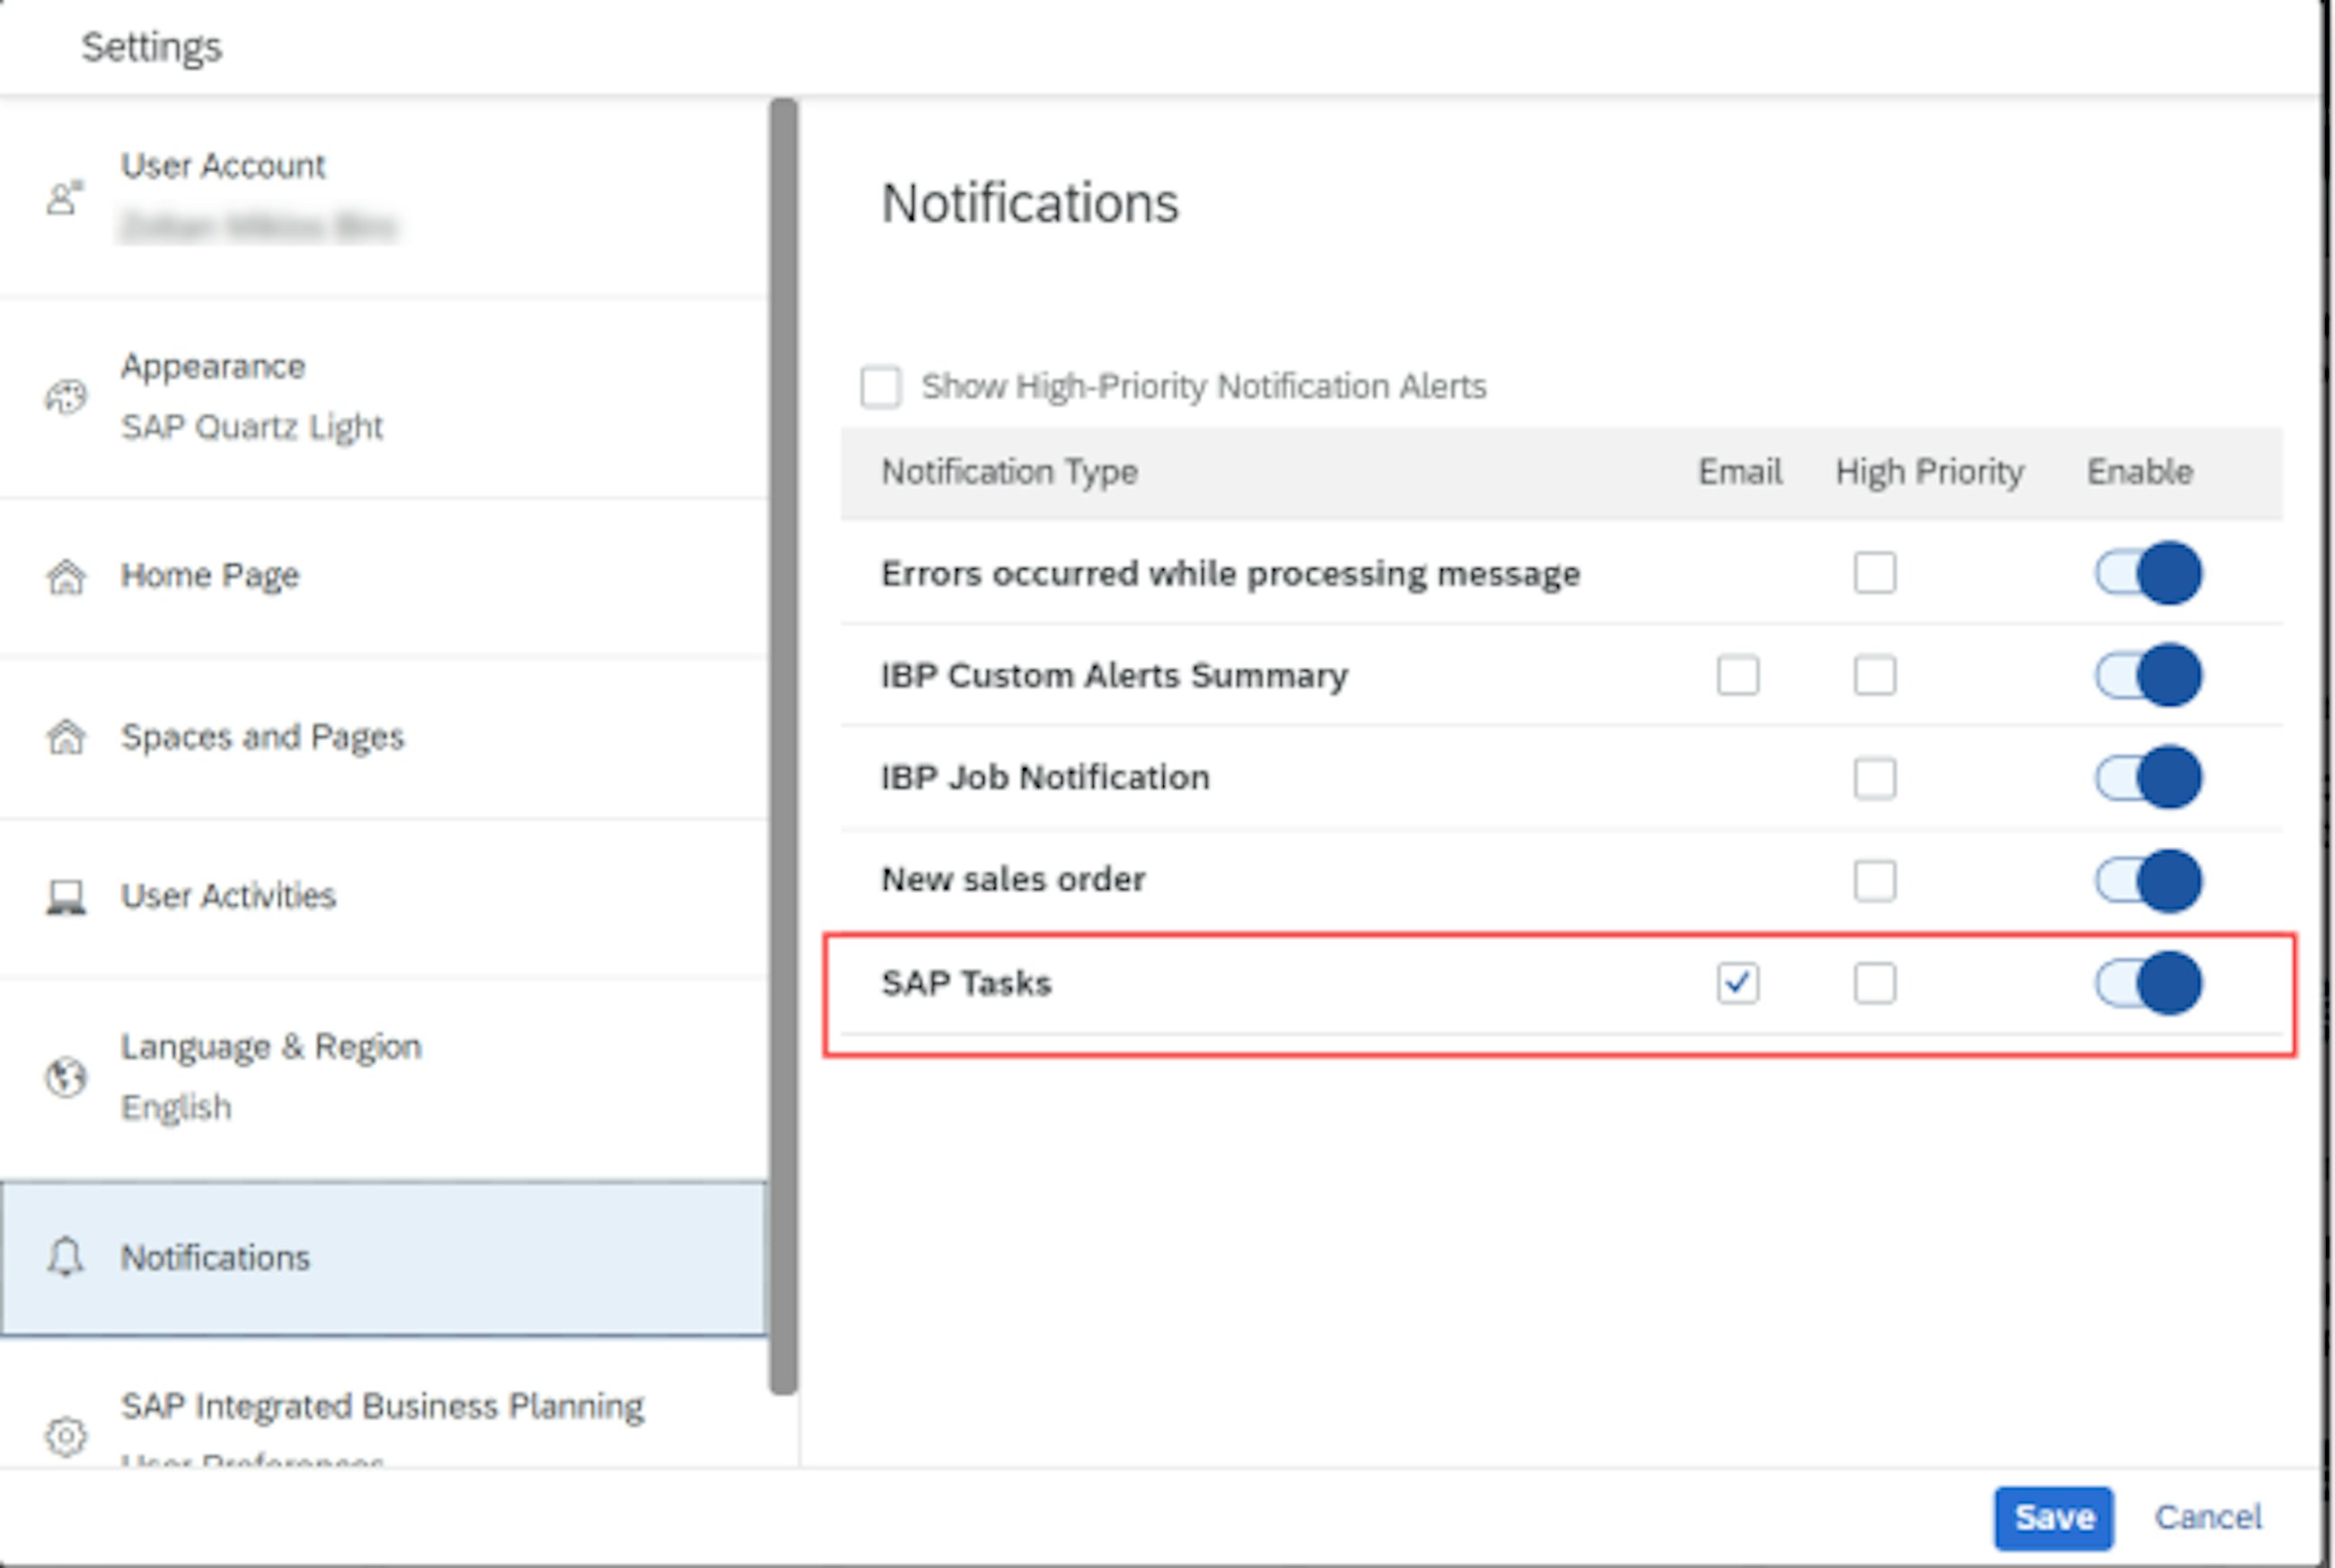Viewport: 2335px width, 1568px height.
Task: Click the User Activities icon
Action: pyautogui.click(x=63, y=896)
